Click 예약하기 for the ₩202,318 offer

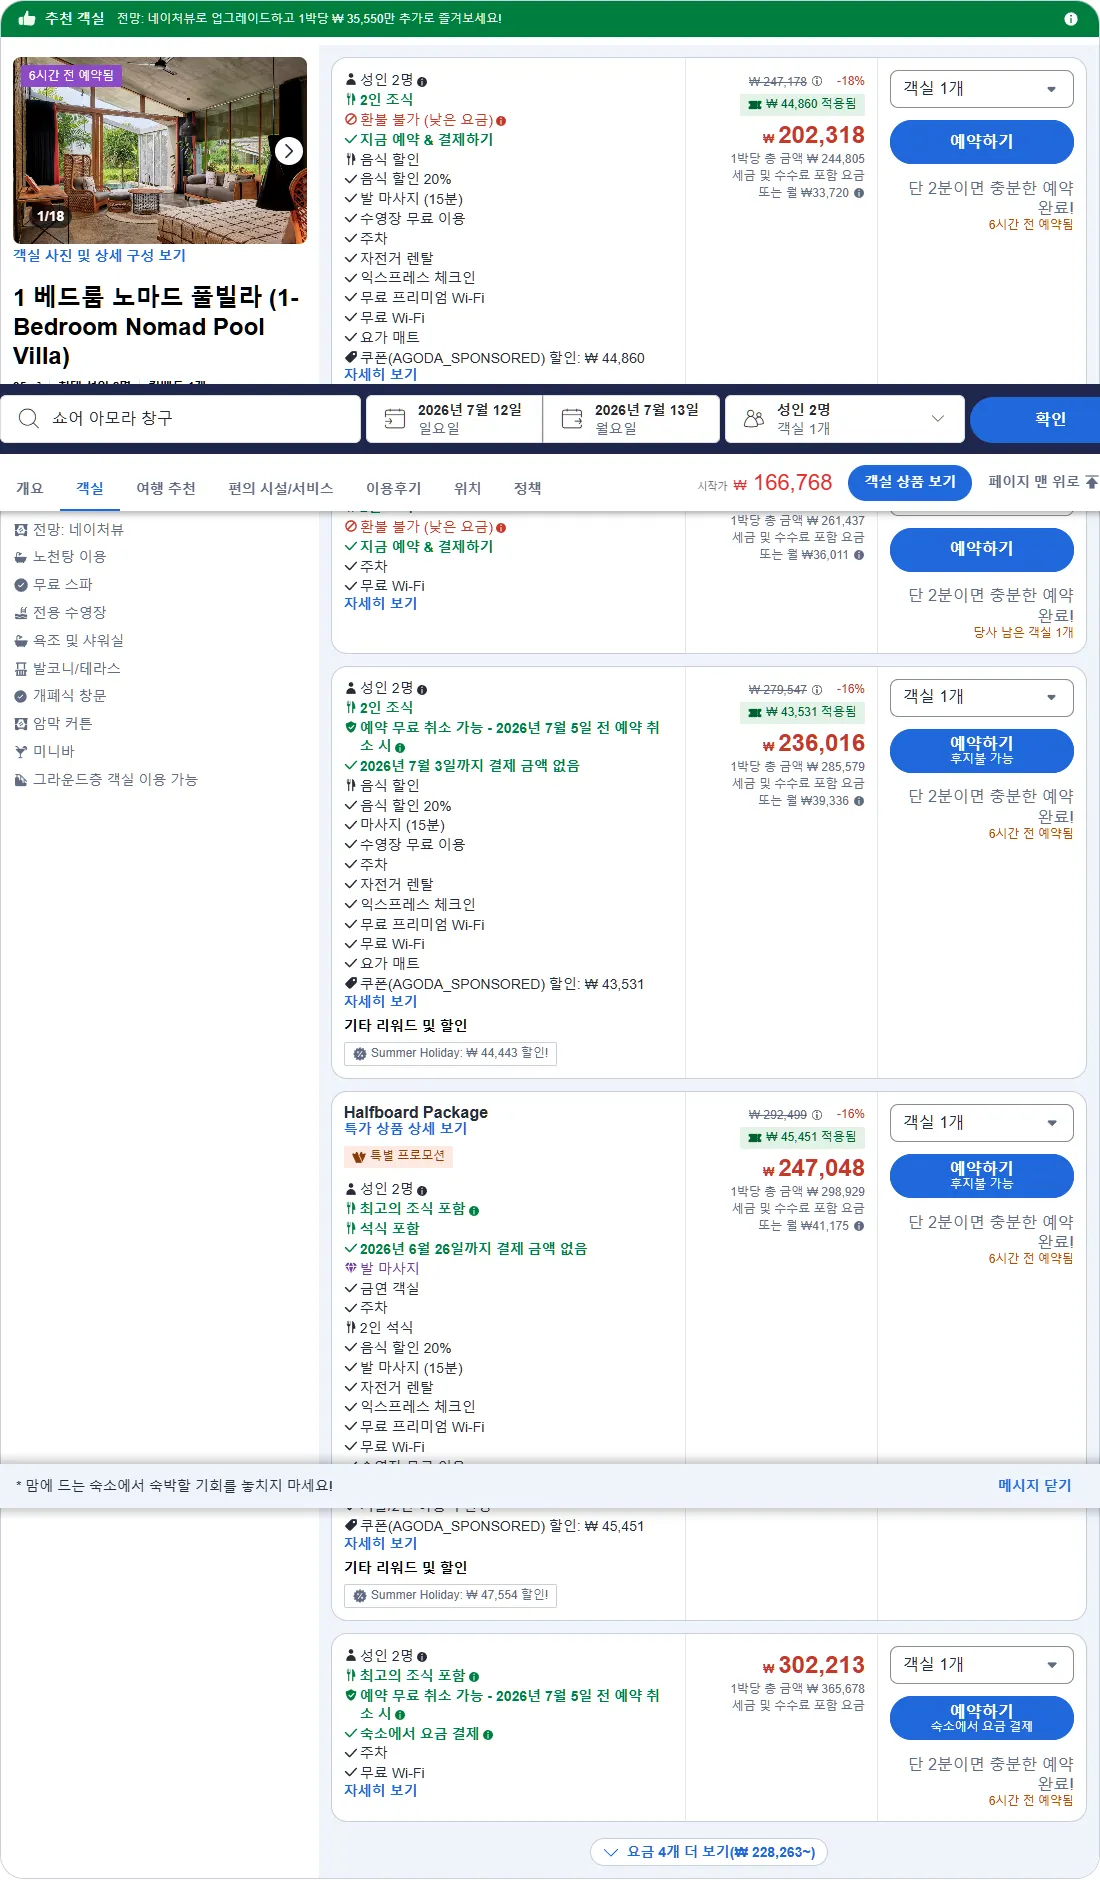point(982,142)
